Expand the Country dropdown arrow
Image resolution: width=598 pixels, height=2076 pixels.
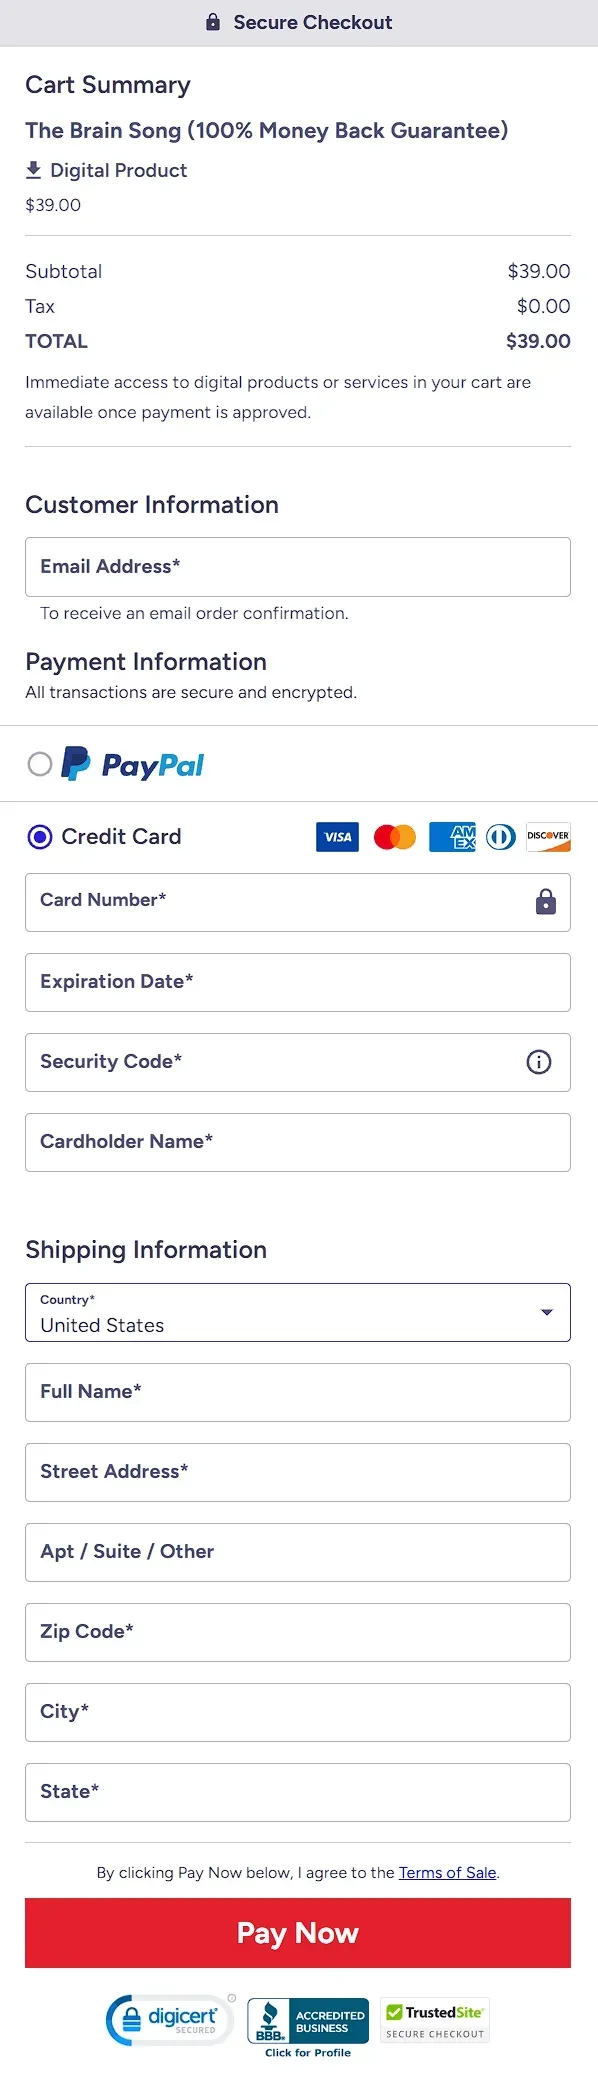click(547, 1312)
